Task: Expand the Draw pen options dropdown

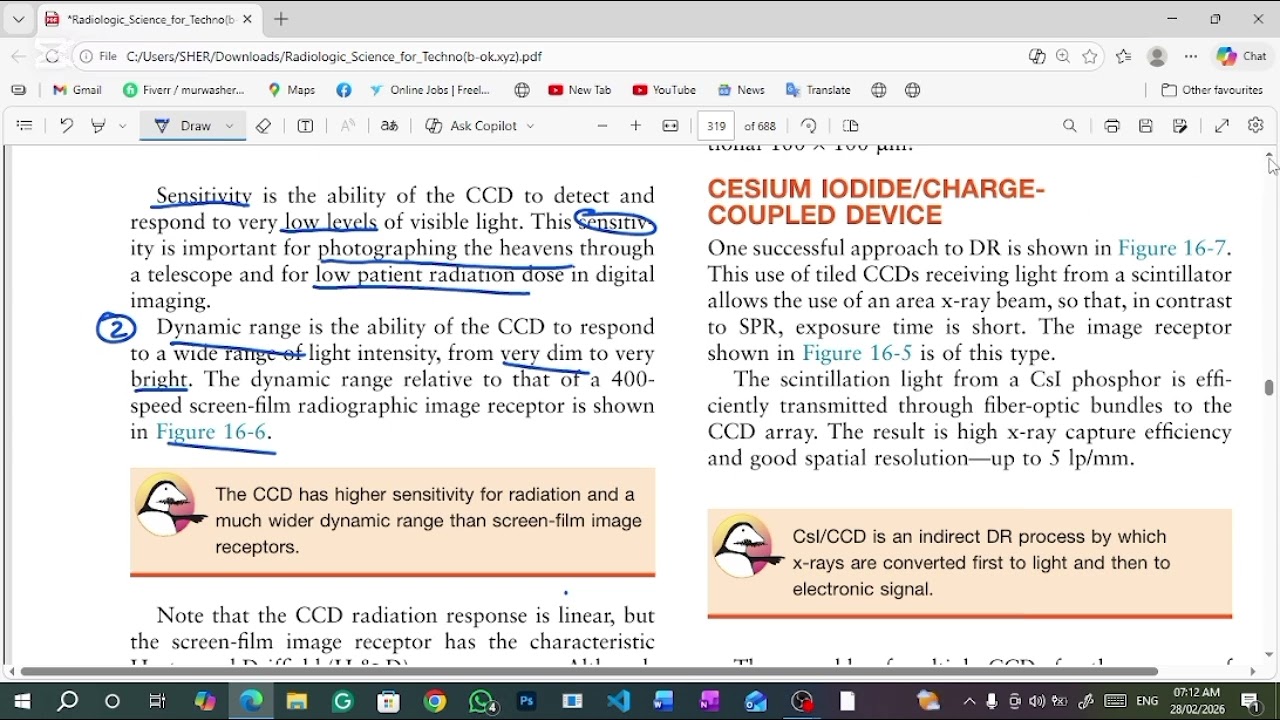Action: pyautogui.click(x=230, y=126)
